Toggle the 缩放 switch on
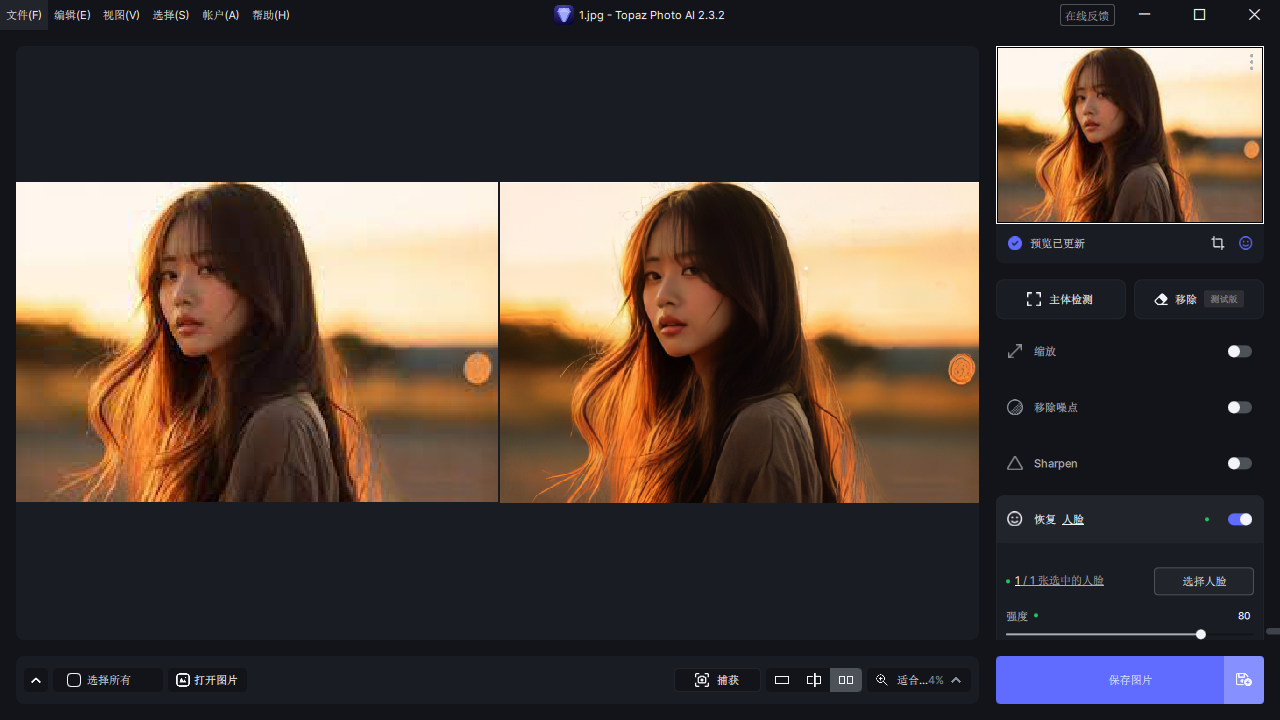 (1239, 351)
